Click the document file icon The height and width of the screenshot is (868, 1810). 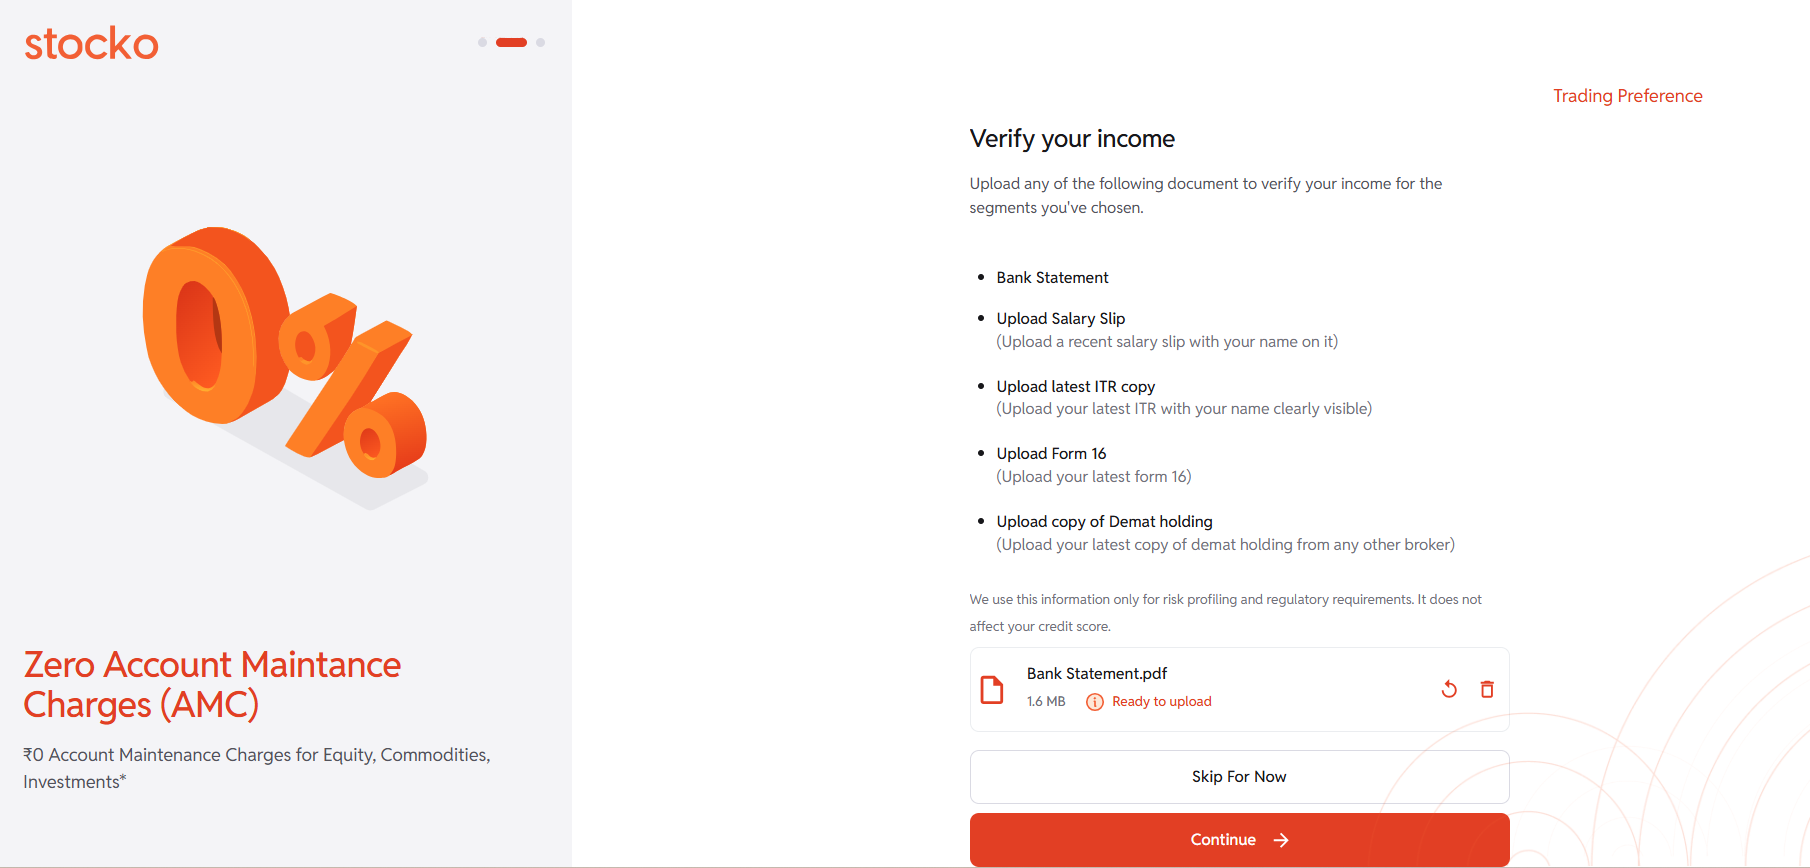click(992, 690)
